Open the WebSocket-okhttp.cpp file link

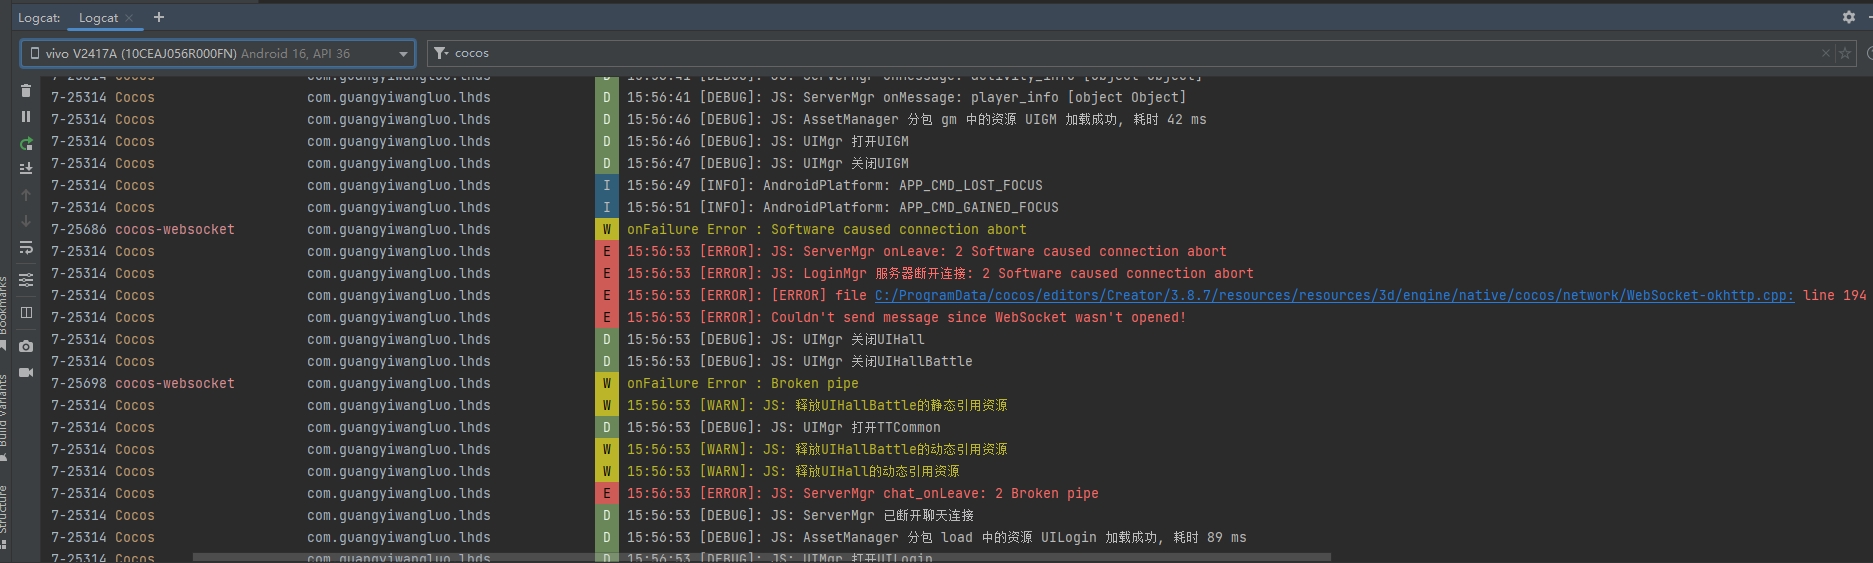tap(1334, 295)
